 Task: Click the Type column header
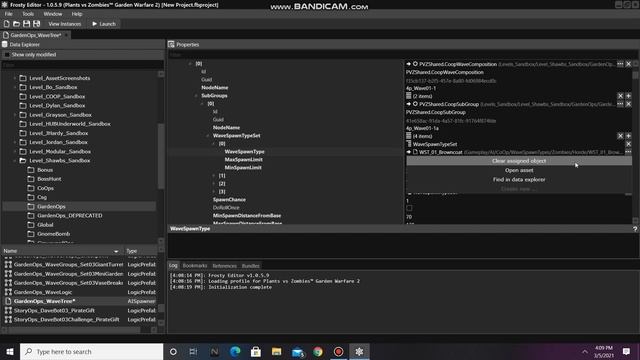pyautogui.click(x=140, y=251)
